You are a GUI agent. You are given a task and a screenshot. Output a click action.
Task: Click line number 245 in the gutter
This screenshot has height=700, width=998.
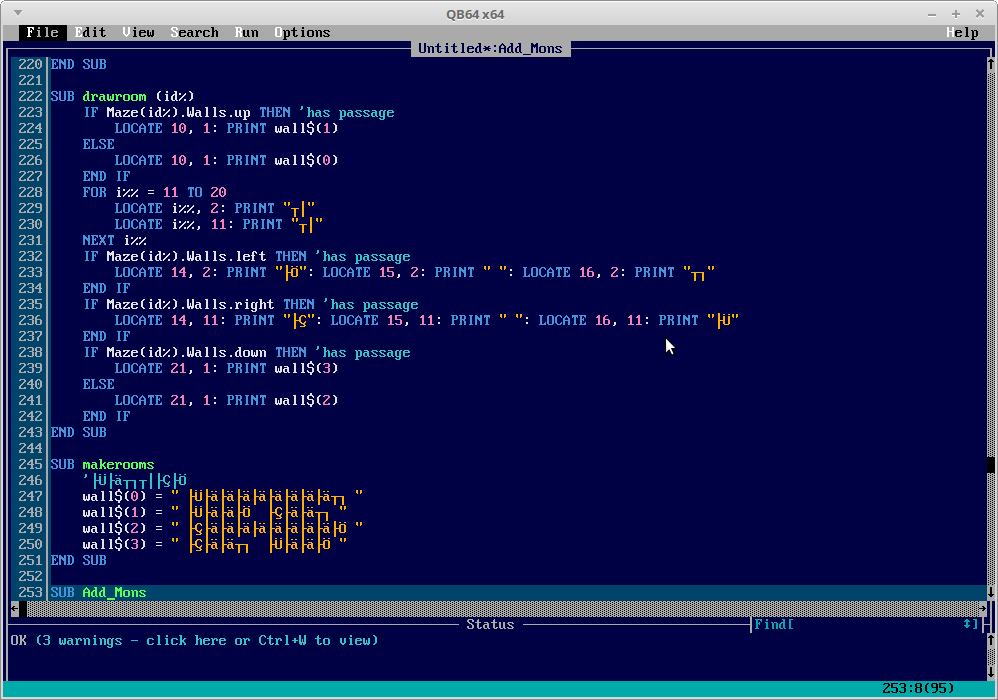pos(30,464)
